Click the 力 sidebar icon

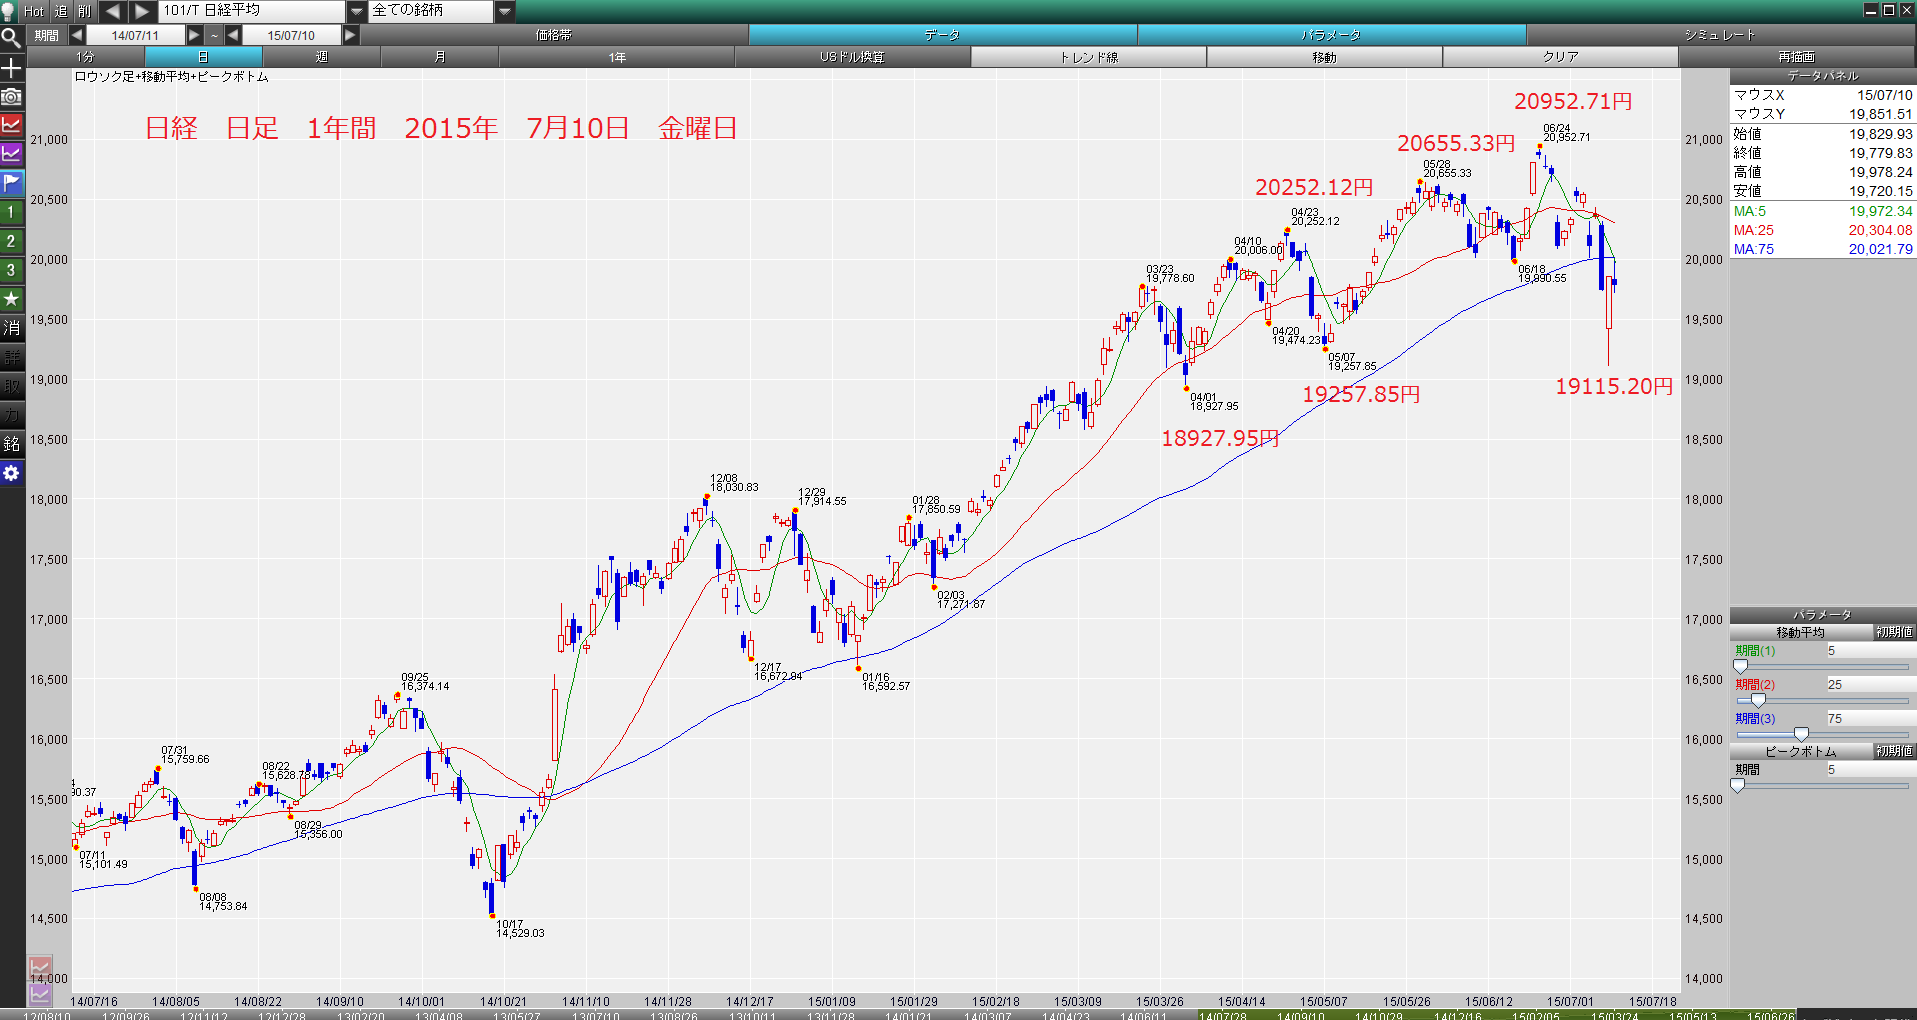[11, 415]
